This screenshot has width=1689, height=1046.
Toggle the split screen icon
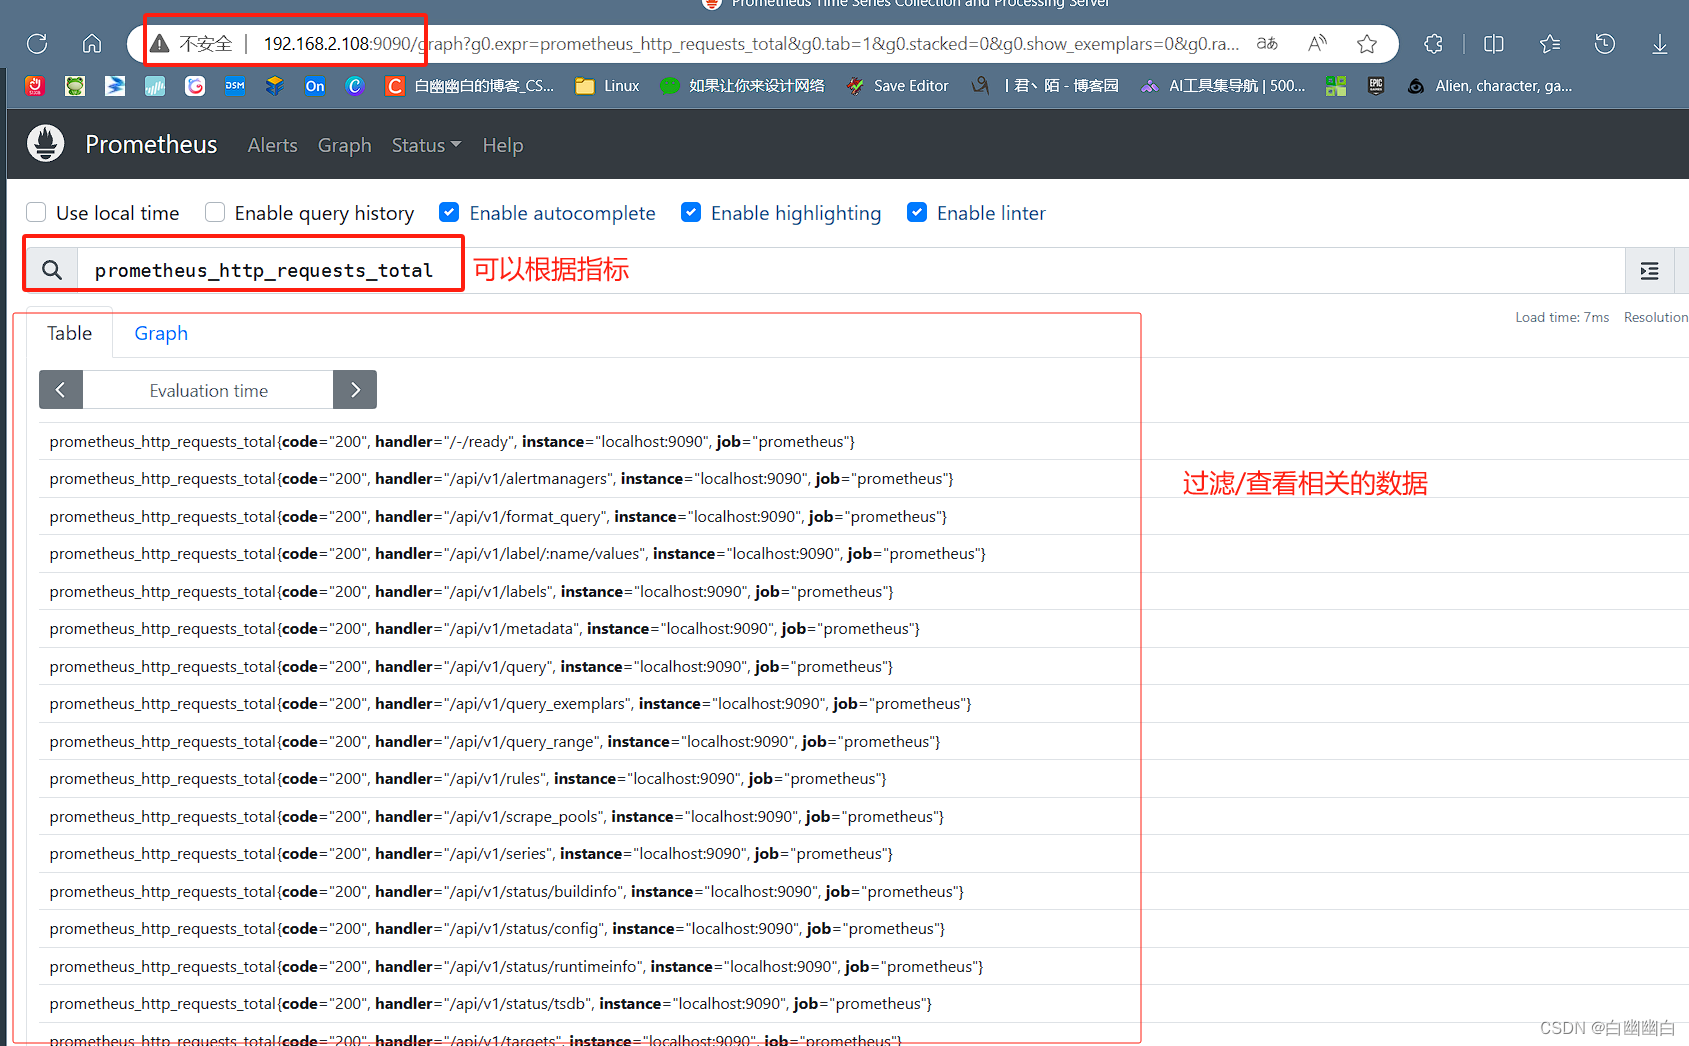point(1494,44)
